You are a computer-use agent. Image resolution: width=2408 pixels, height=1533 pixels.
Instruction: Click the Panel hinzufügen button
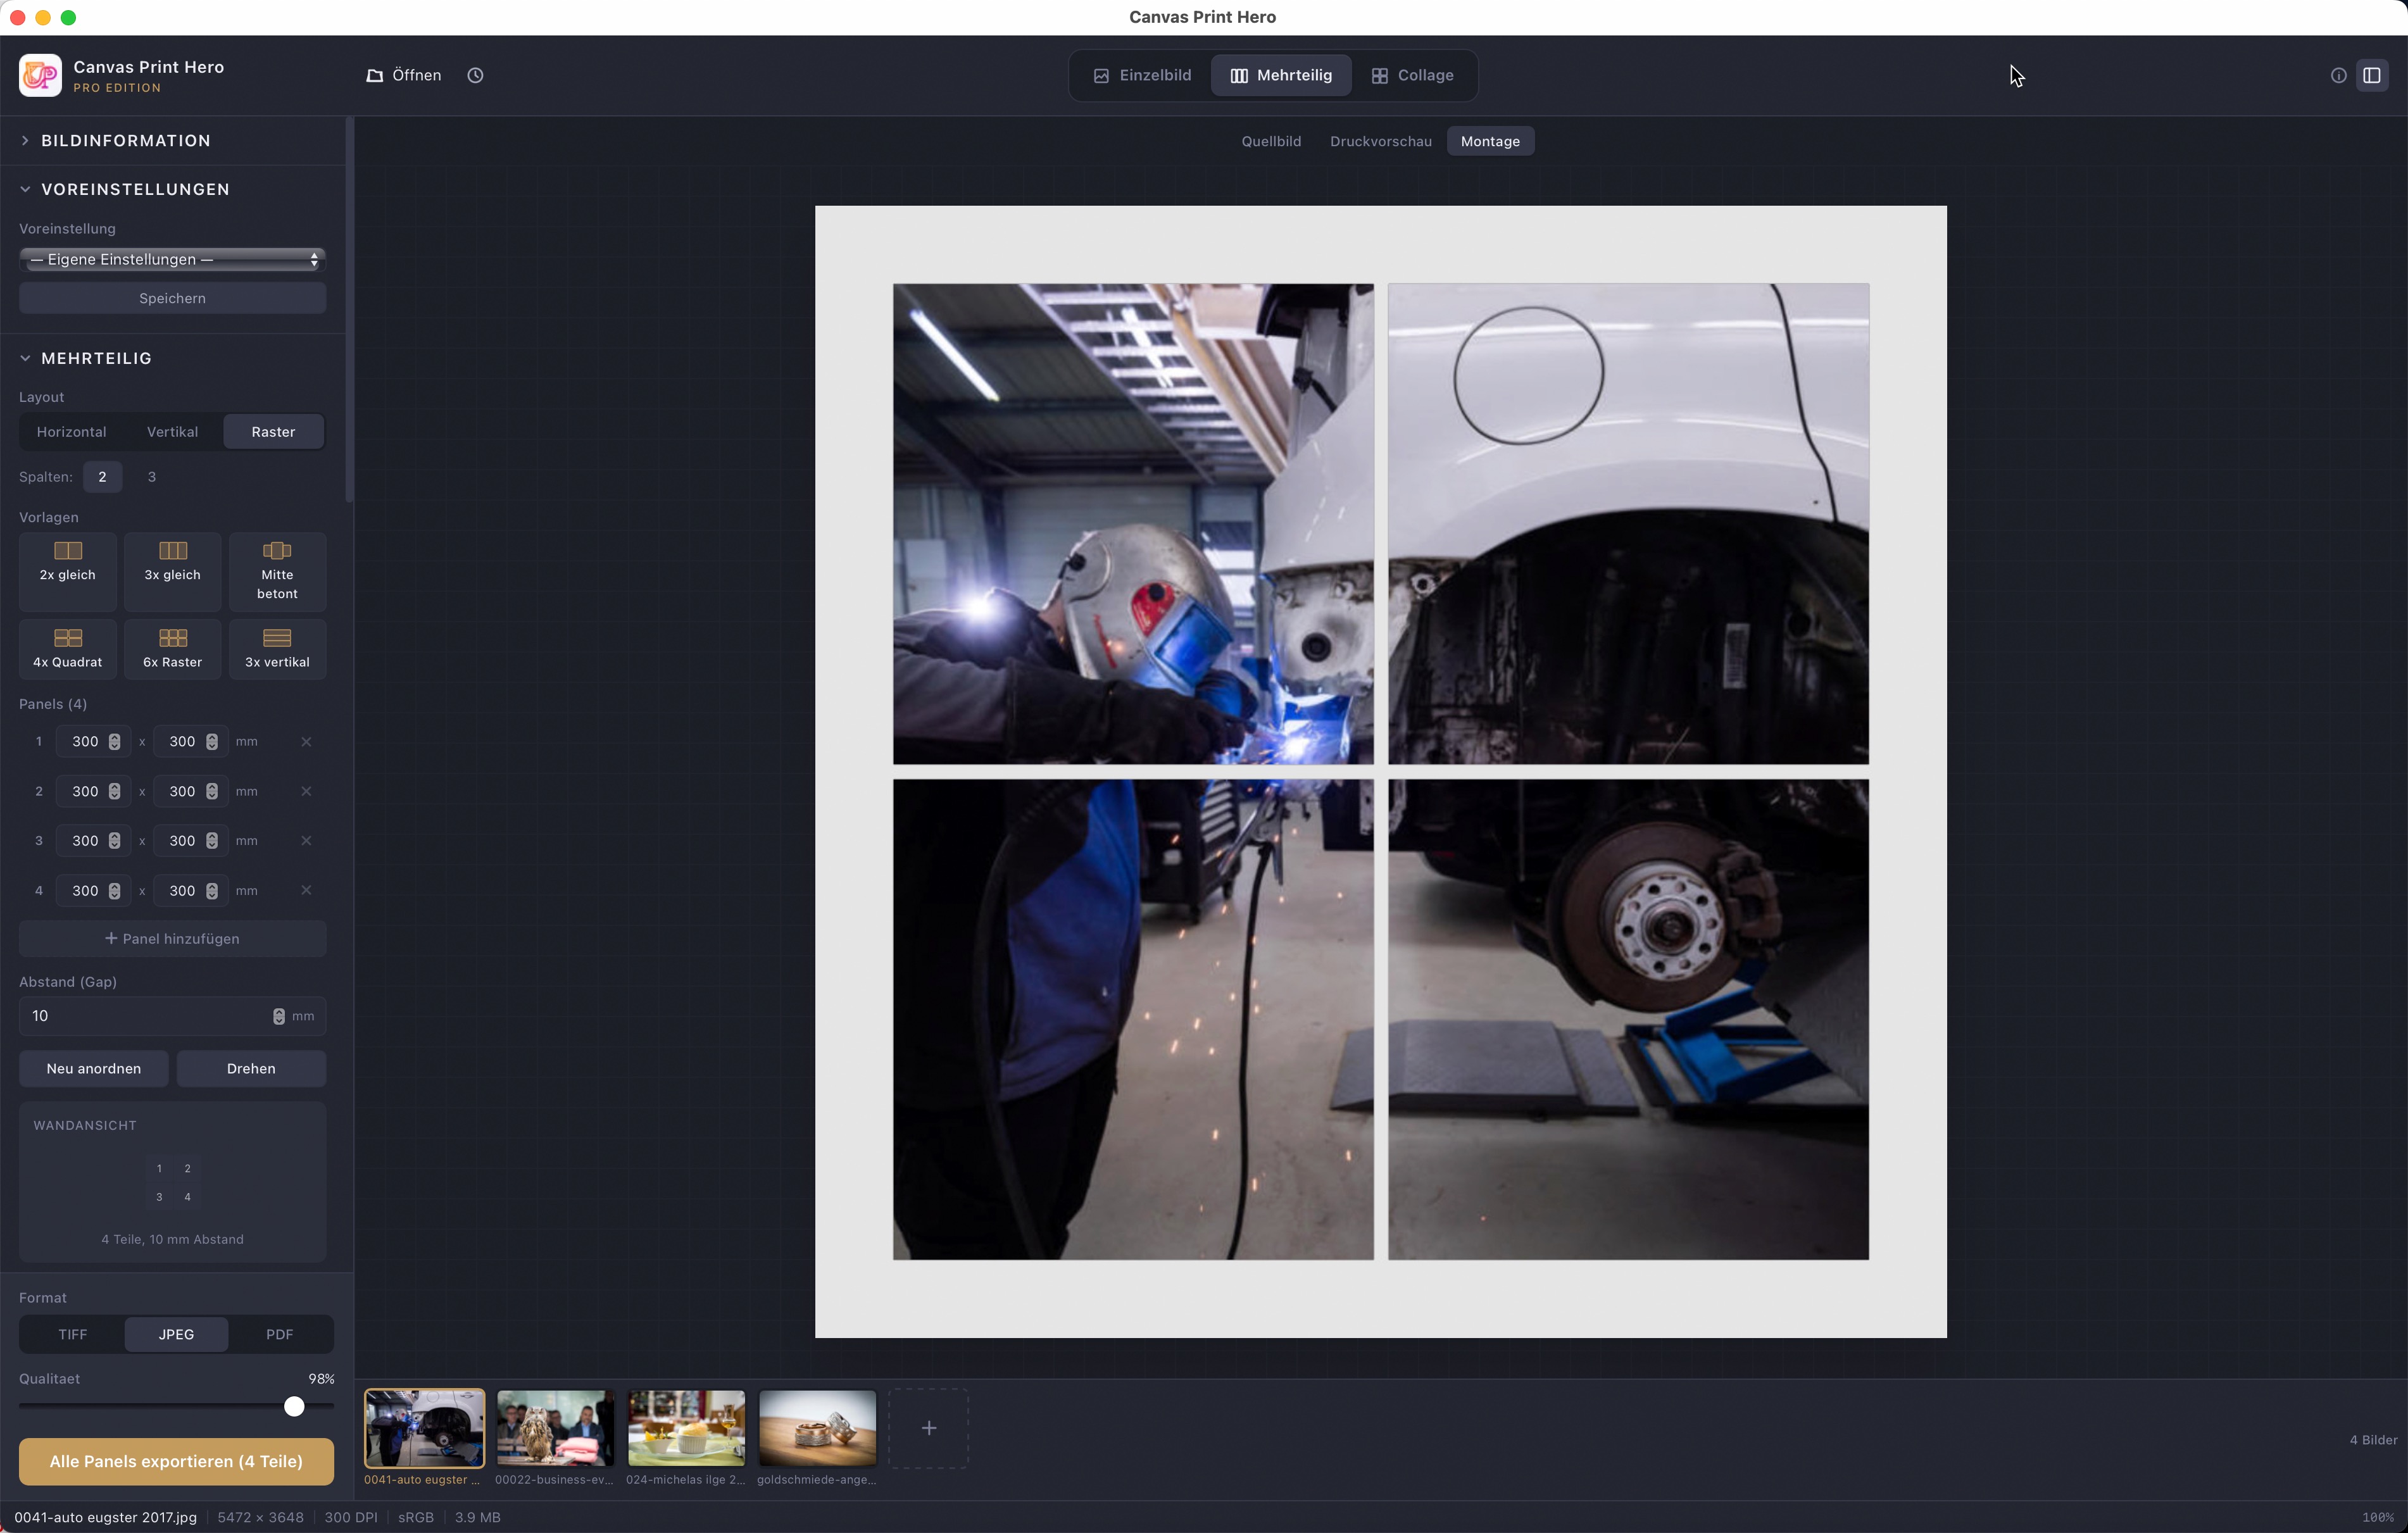coord(172,938)
